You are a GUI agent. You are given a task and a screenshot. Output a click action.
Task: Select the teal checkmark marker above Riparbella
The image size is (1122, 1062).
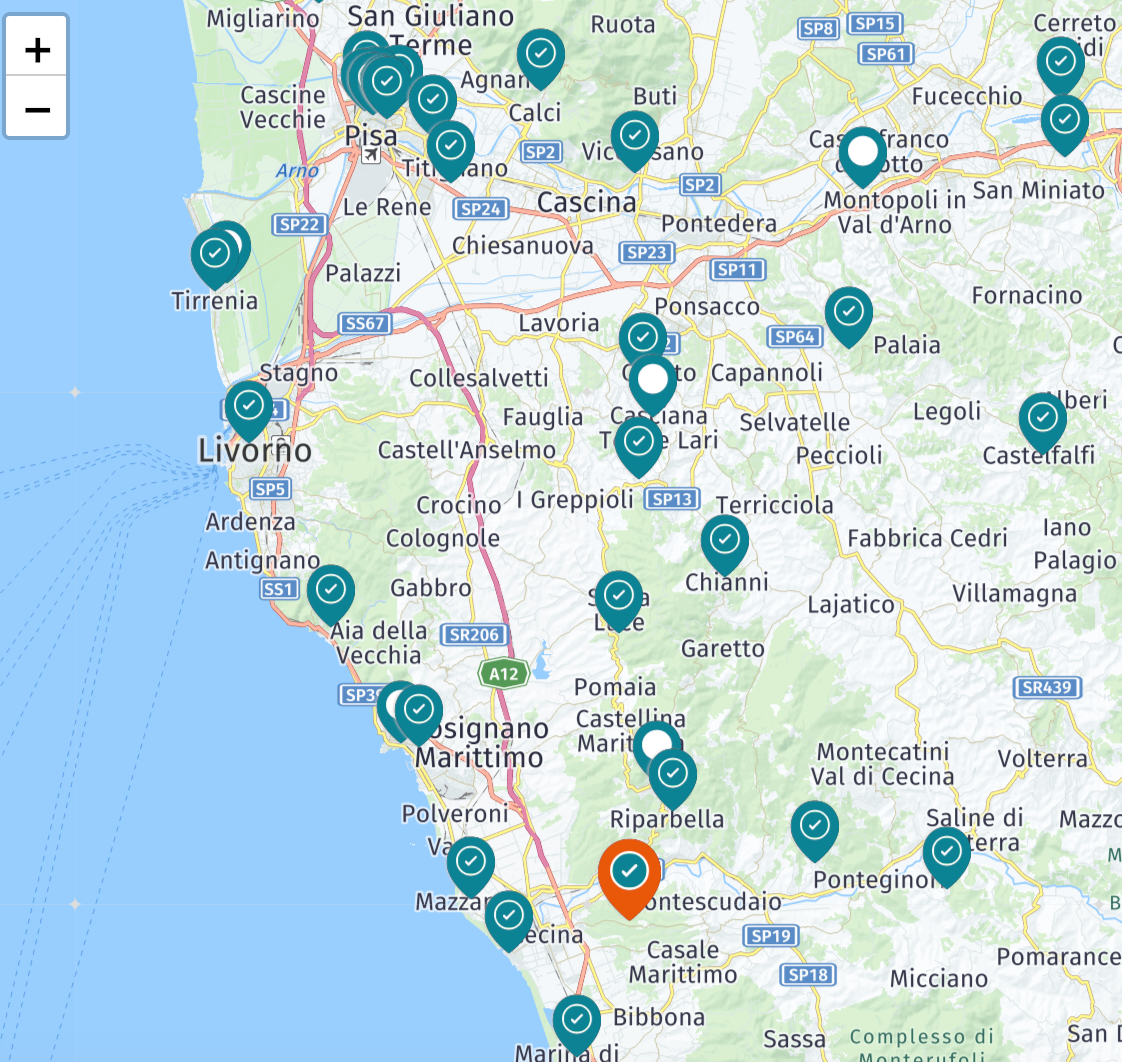tap(672, 775)
